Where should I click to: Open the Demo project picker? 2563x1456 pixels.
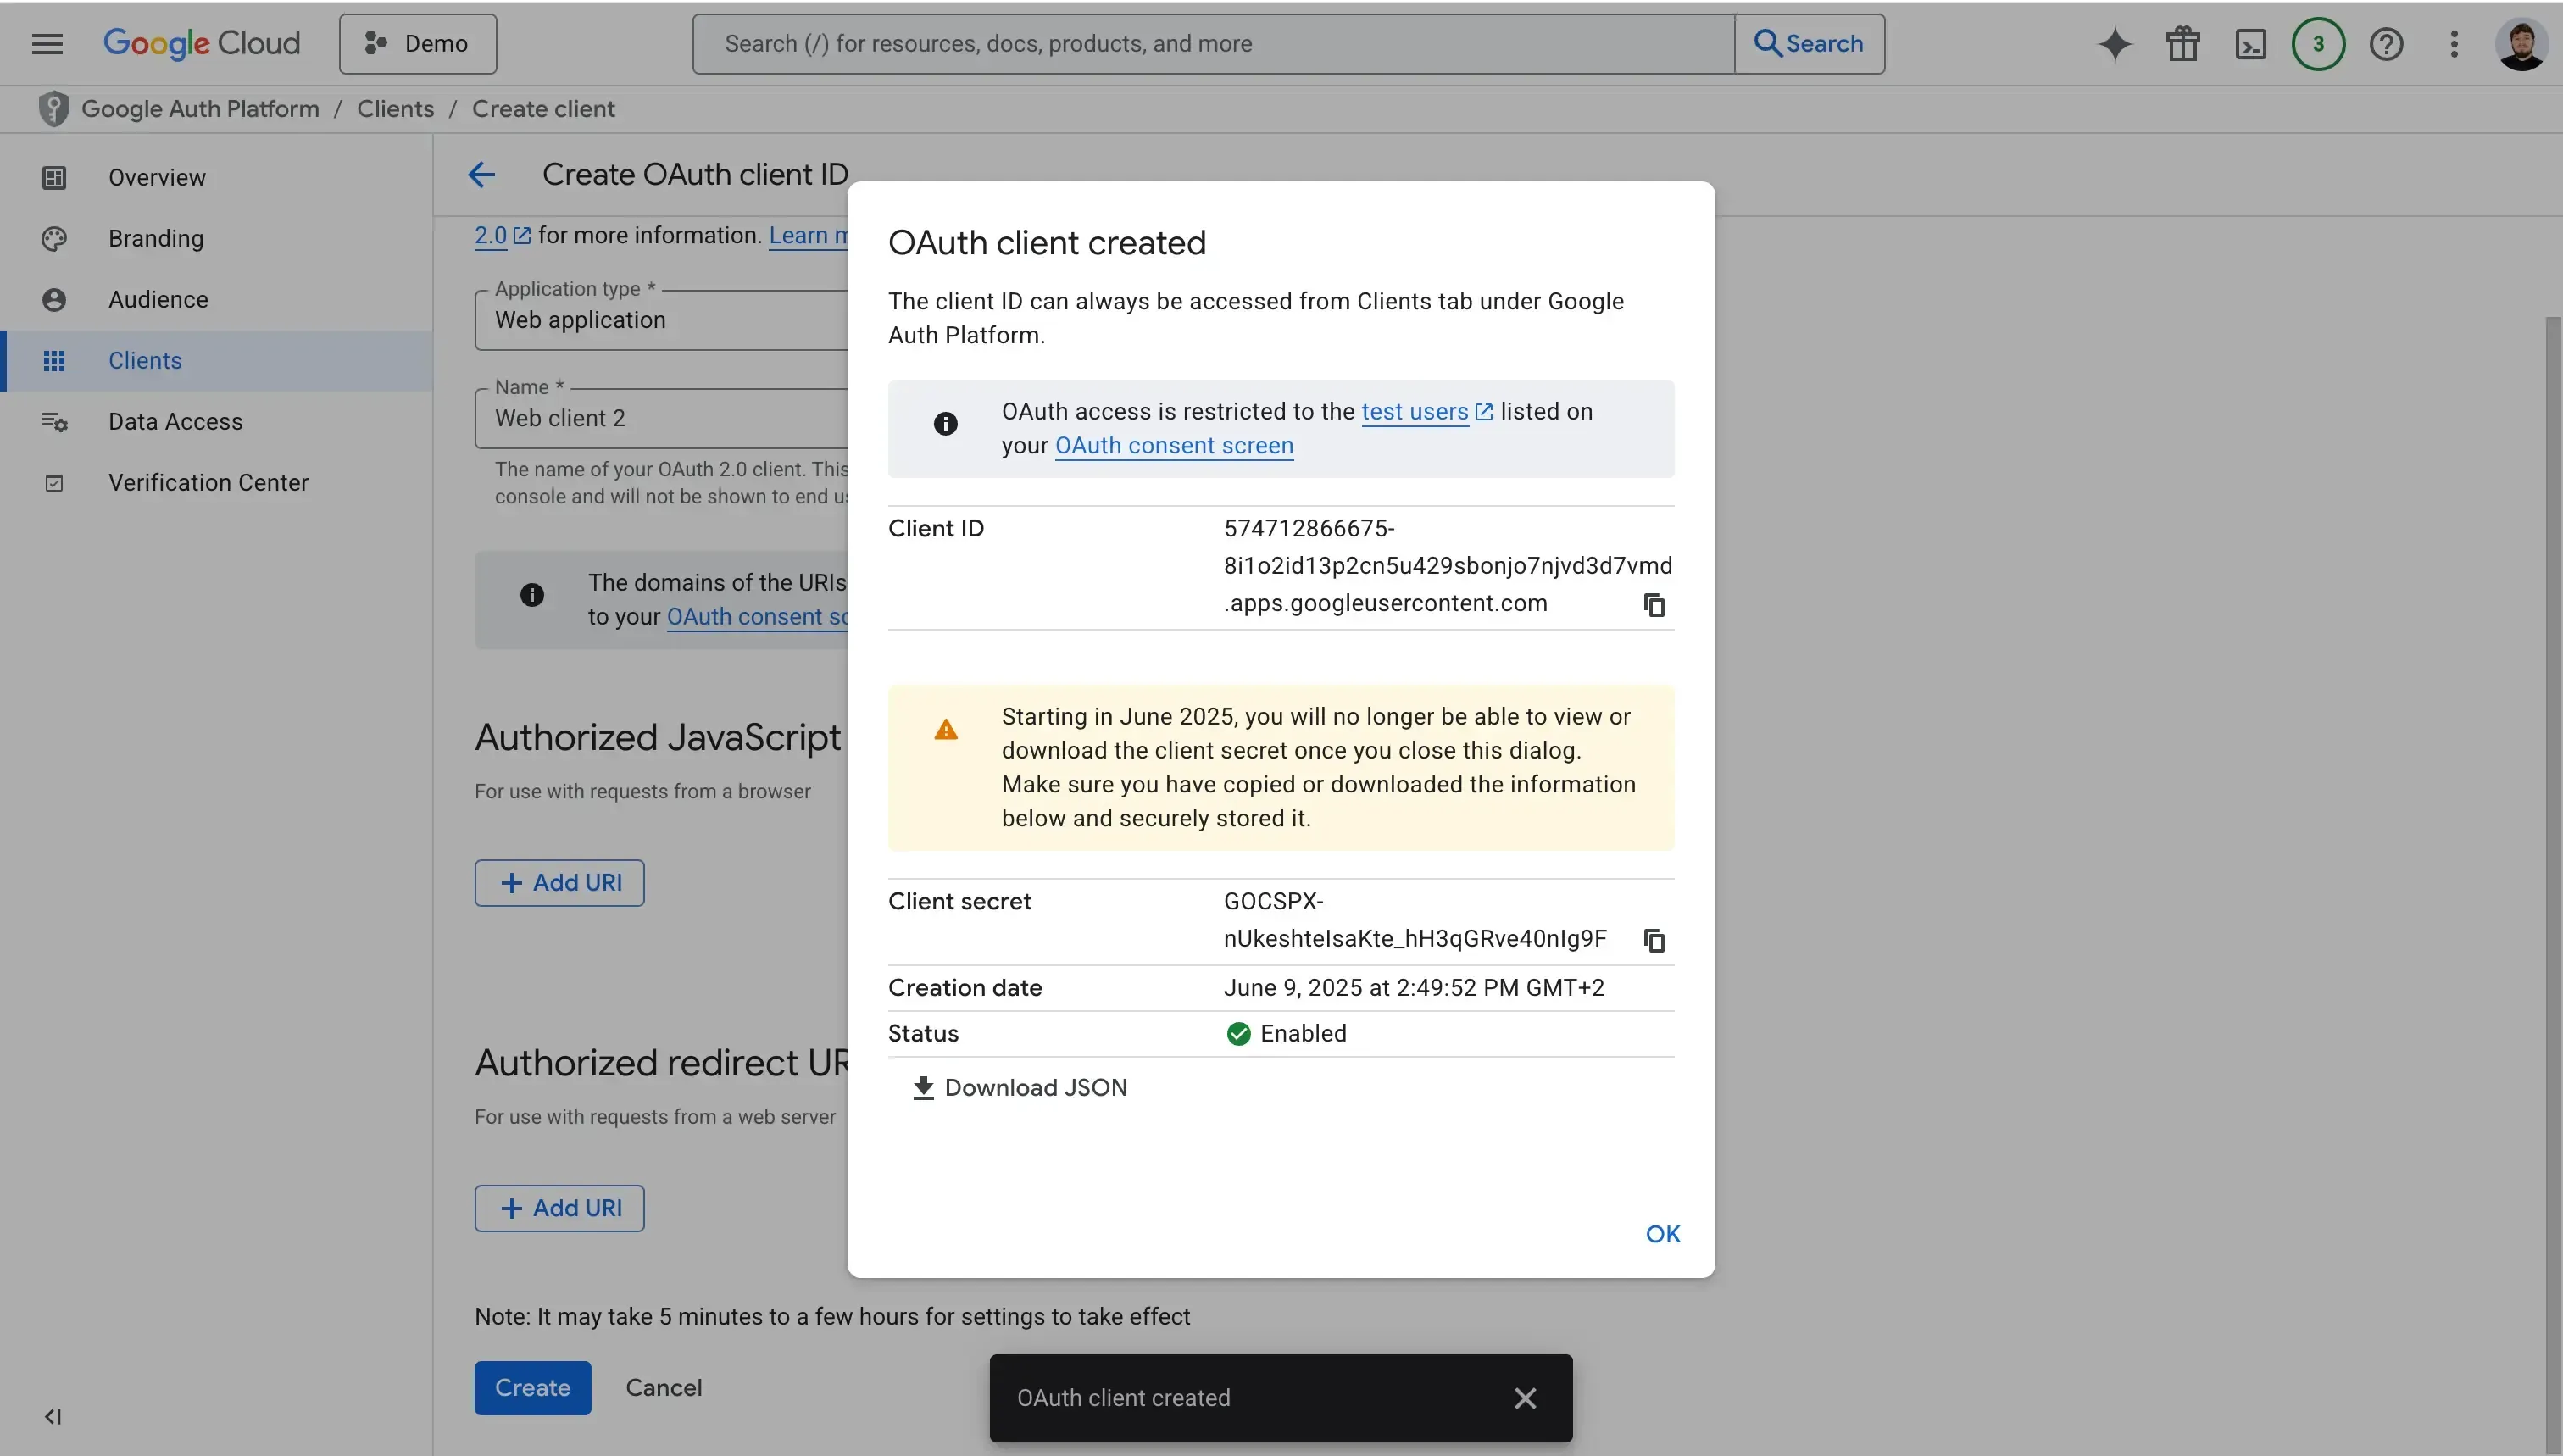417,44
